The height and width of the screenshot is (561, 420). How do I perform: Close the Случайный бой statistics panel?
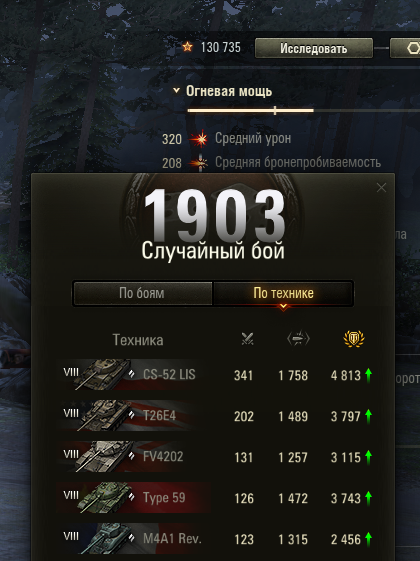point(381,187)
